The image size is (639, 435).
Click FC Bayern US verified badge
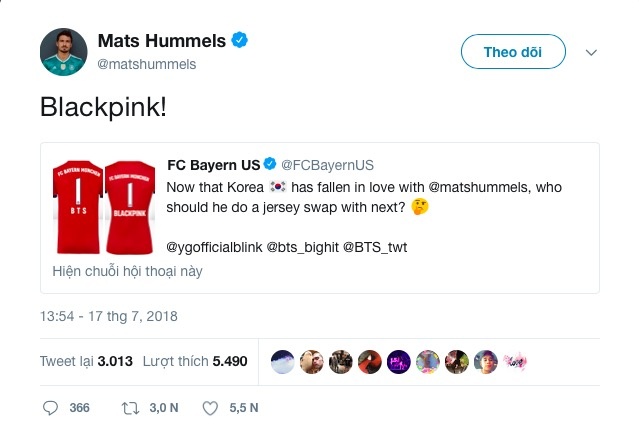pyautogui.click(x=270, y=164)
